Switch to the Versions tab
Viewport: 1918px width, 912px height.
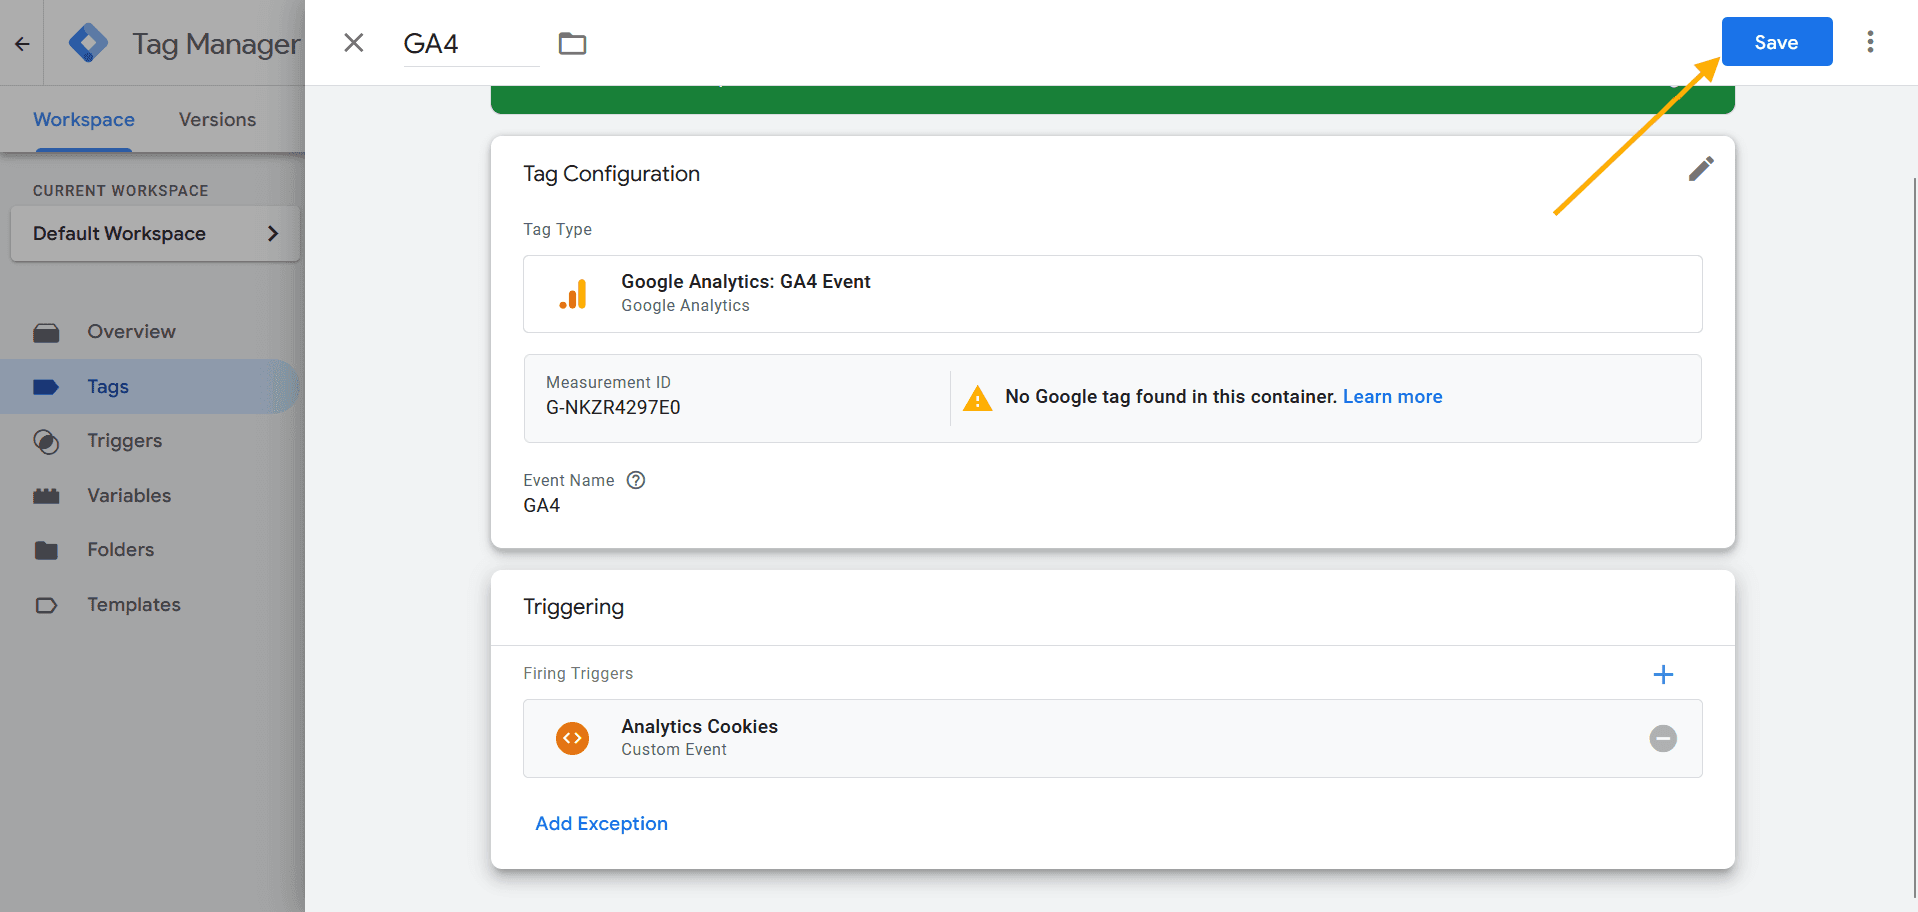pyautogui.click(x=217, y=119)
